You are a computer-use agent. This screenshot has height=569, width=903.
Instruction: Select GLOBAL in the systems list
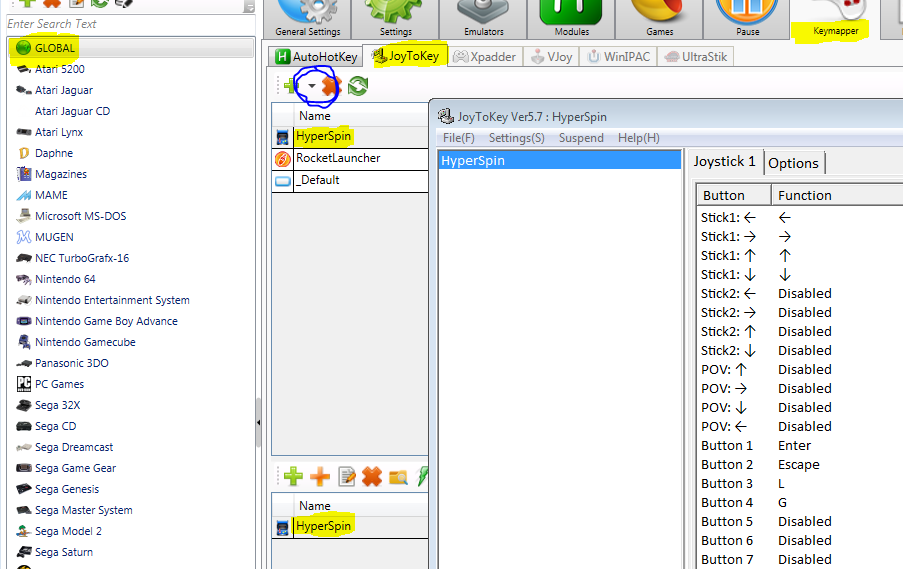coord(131,48)
